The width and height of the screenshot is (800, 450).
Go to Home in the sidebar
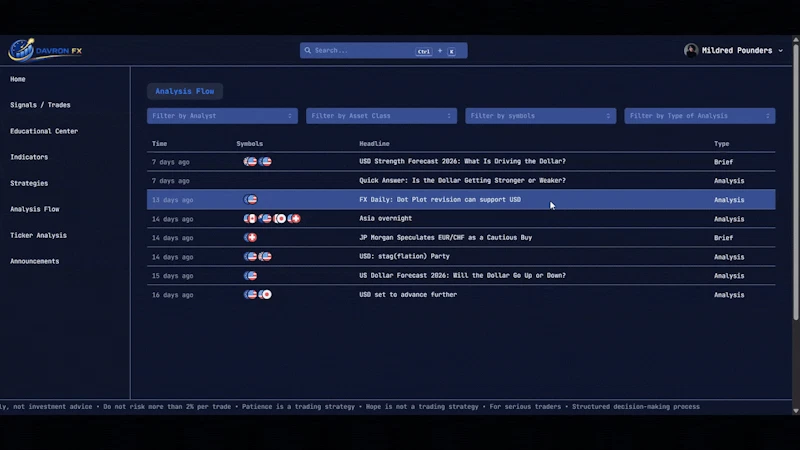pos(18,79)
